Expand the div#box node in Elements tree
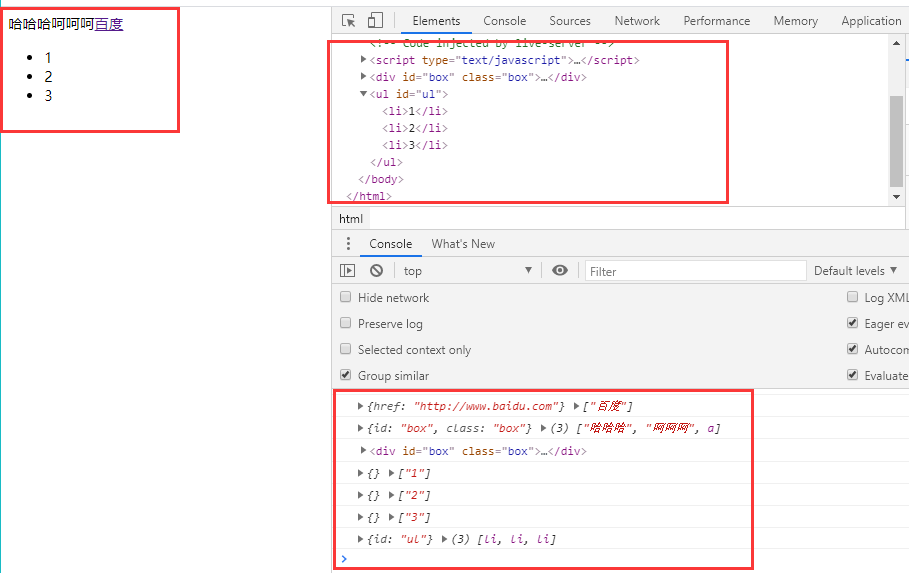 pyautogui.click(x=363, y=76)
